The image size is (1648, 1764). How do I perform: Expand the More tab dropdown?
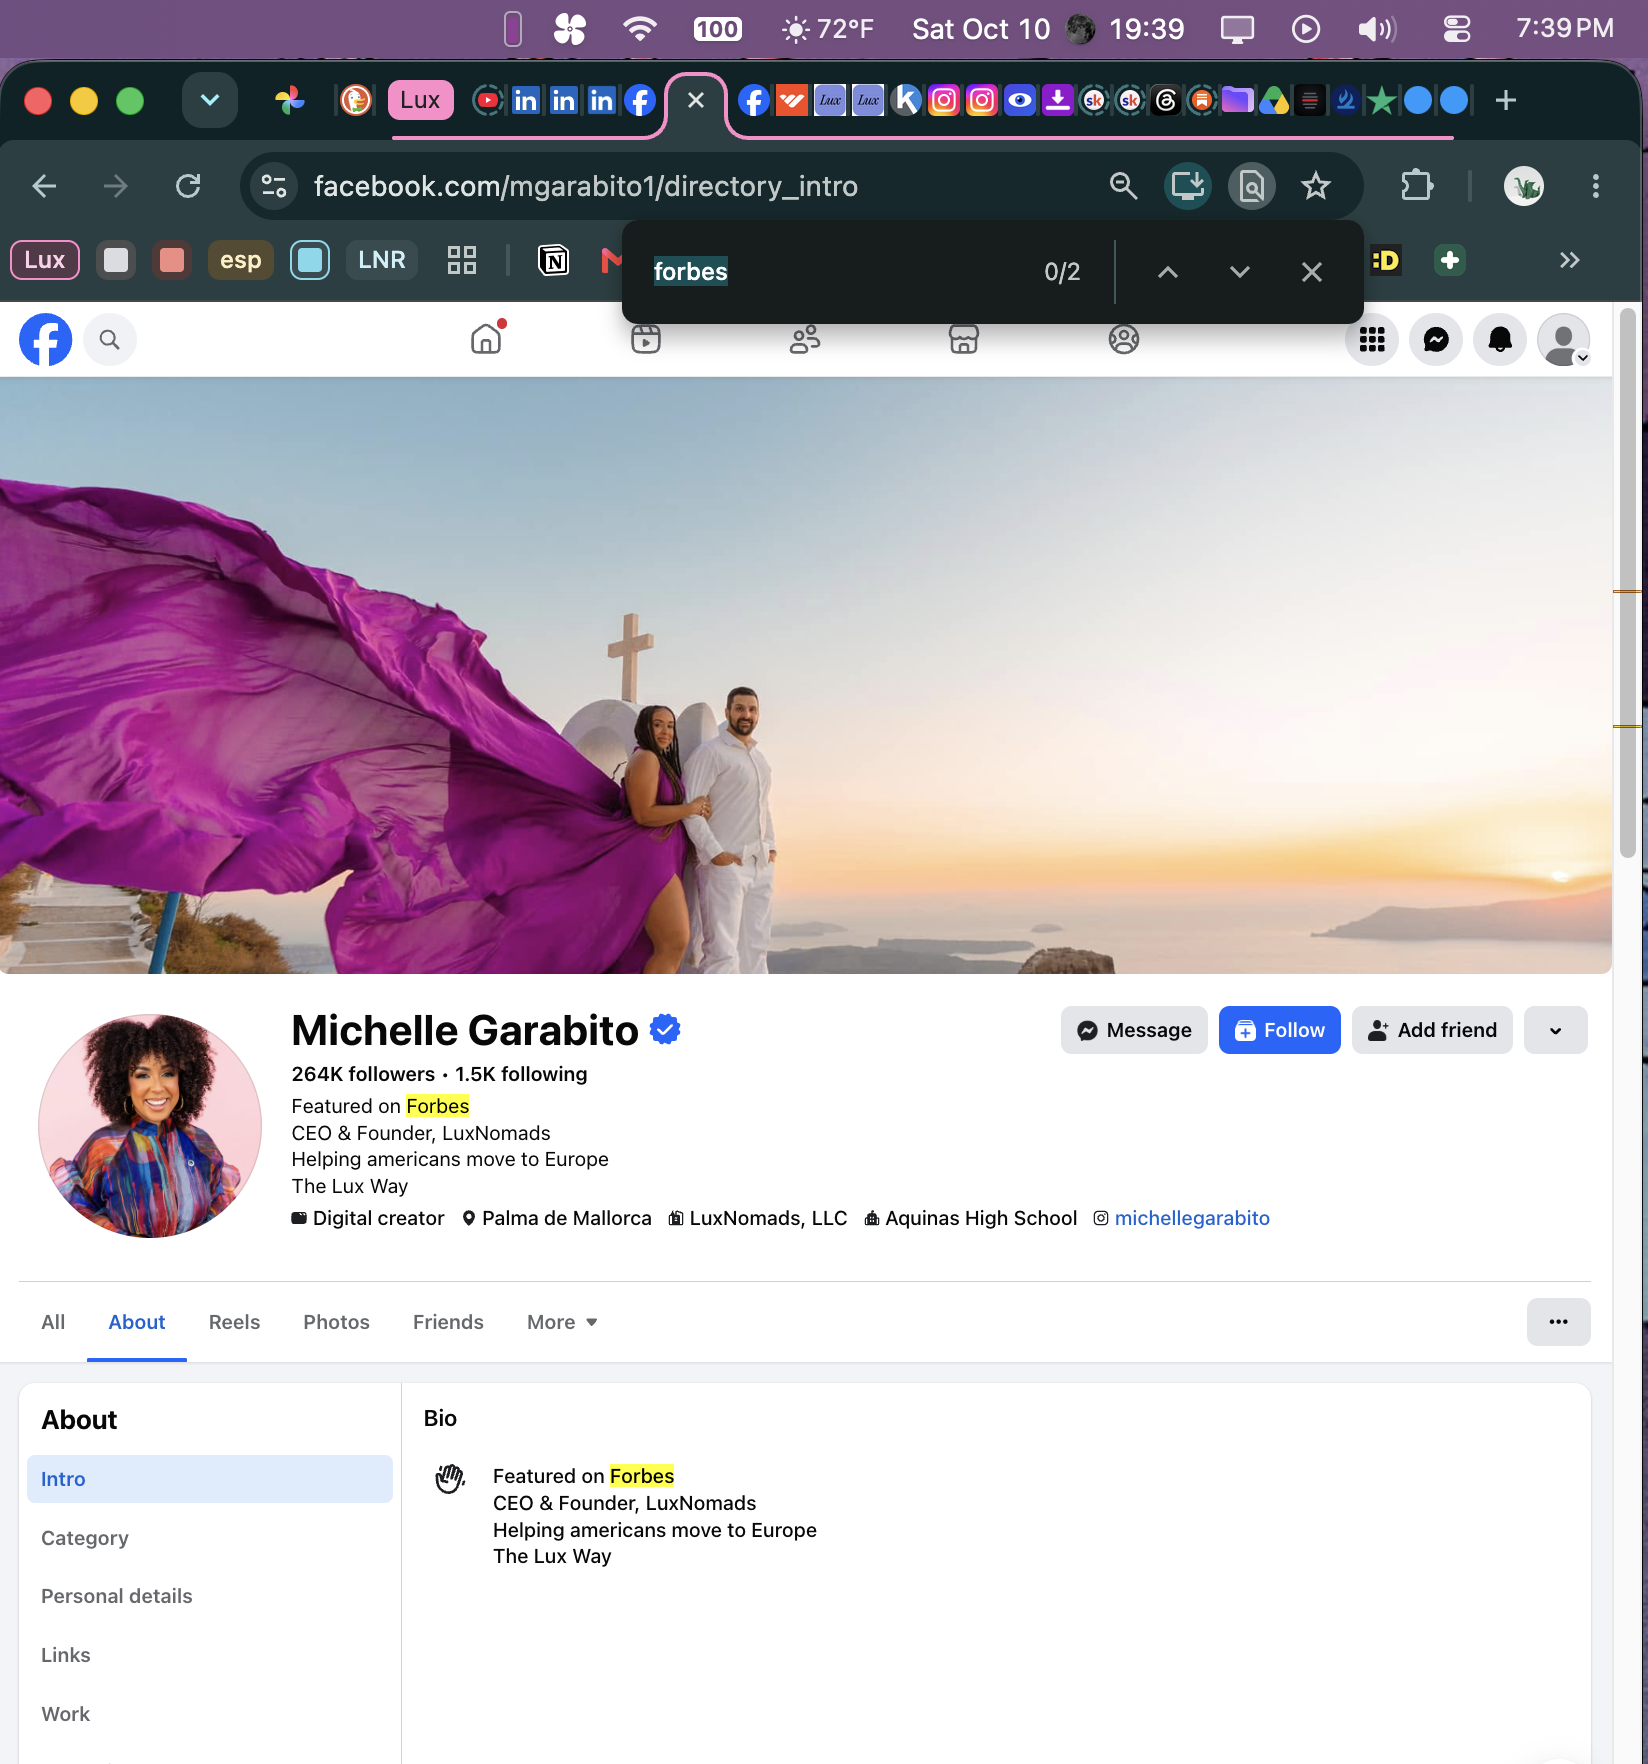562,1322
